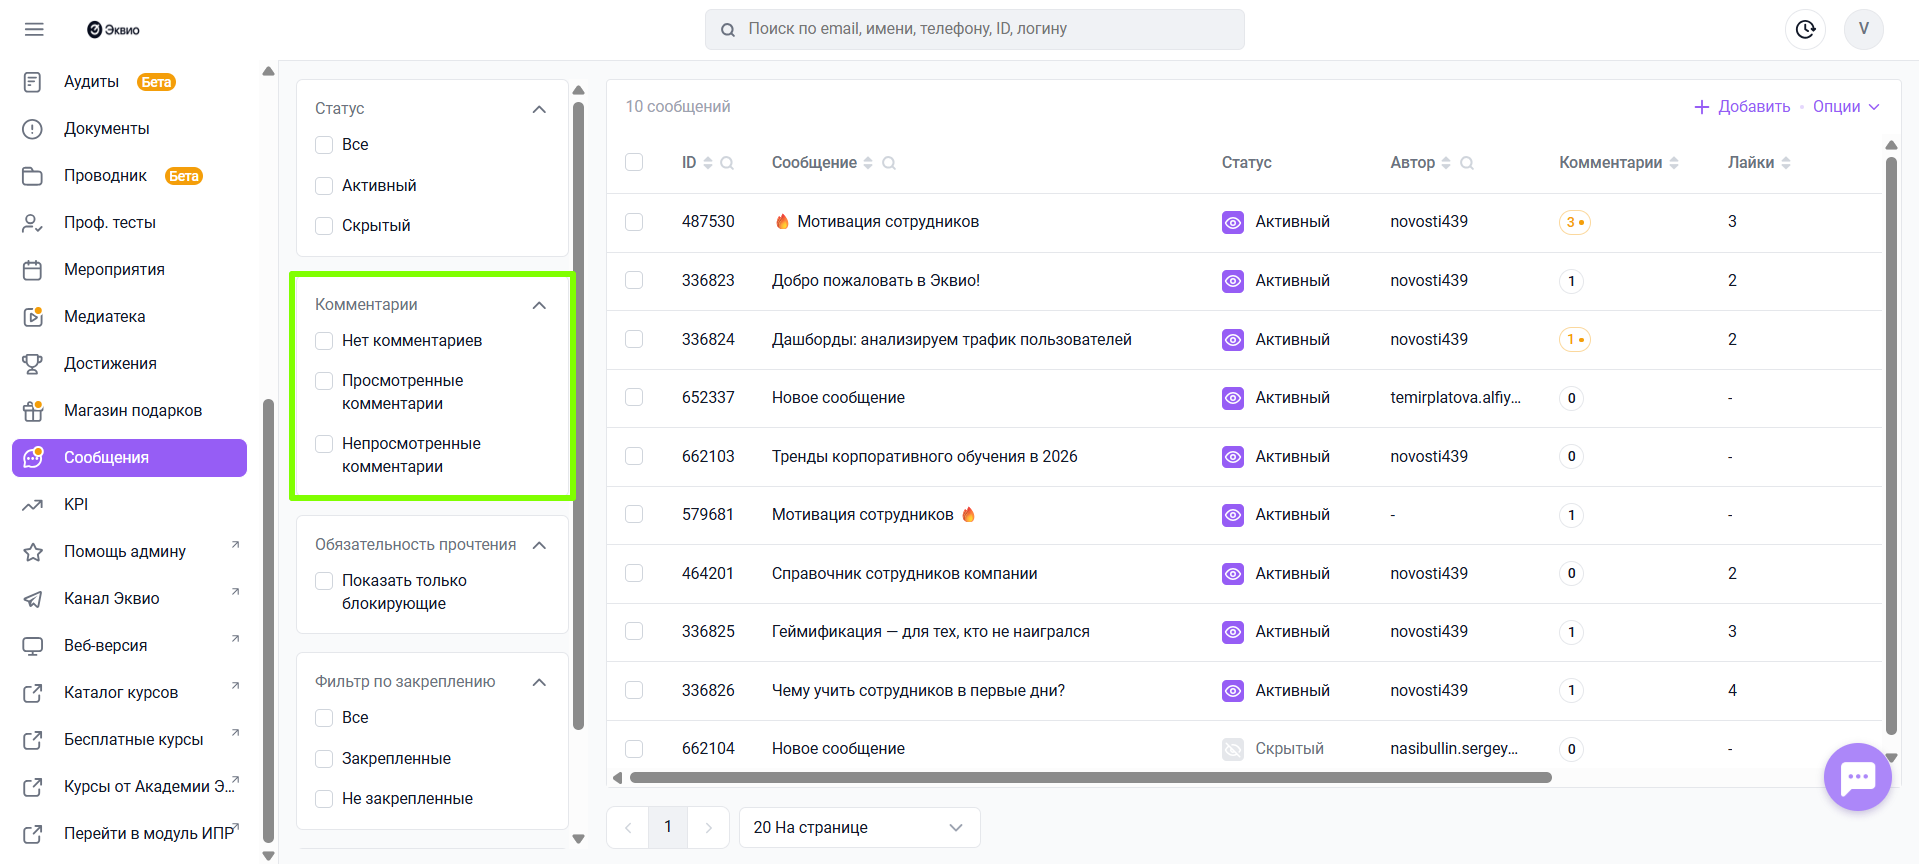Image resolution: width=1919 pixels, height=864 pixels.
Task: Click the Эквио logo
Action: pyautogui.click(x=113, y=30)
